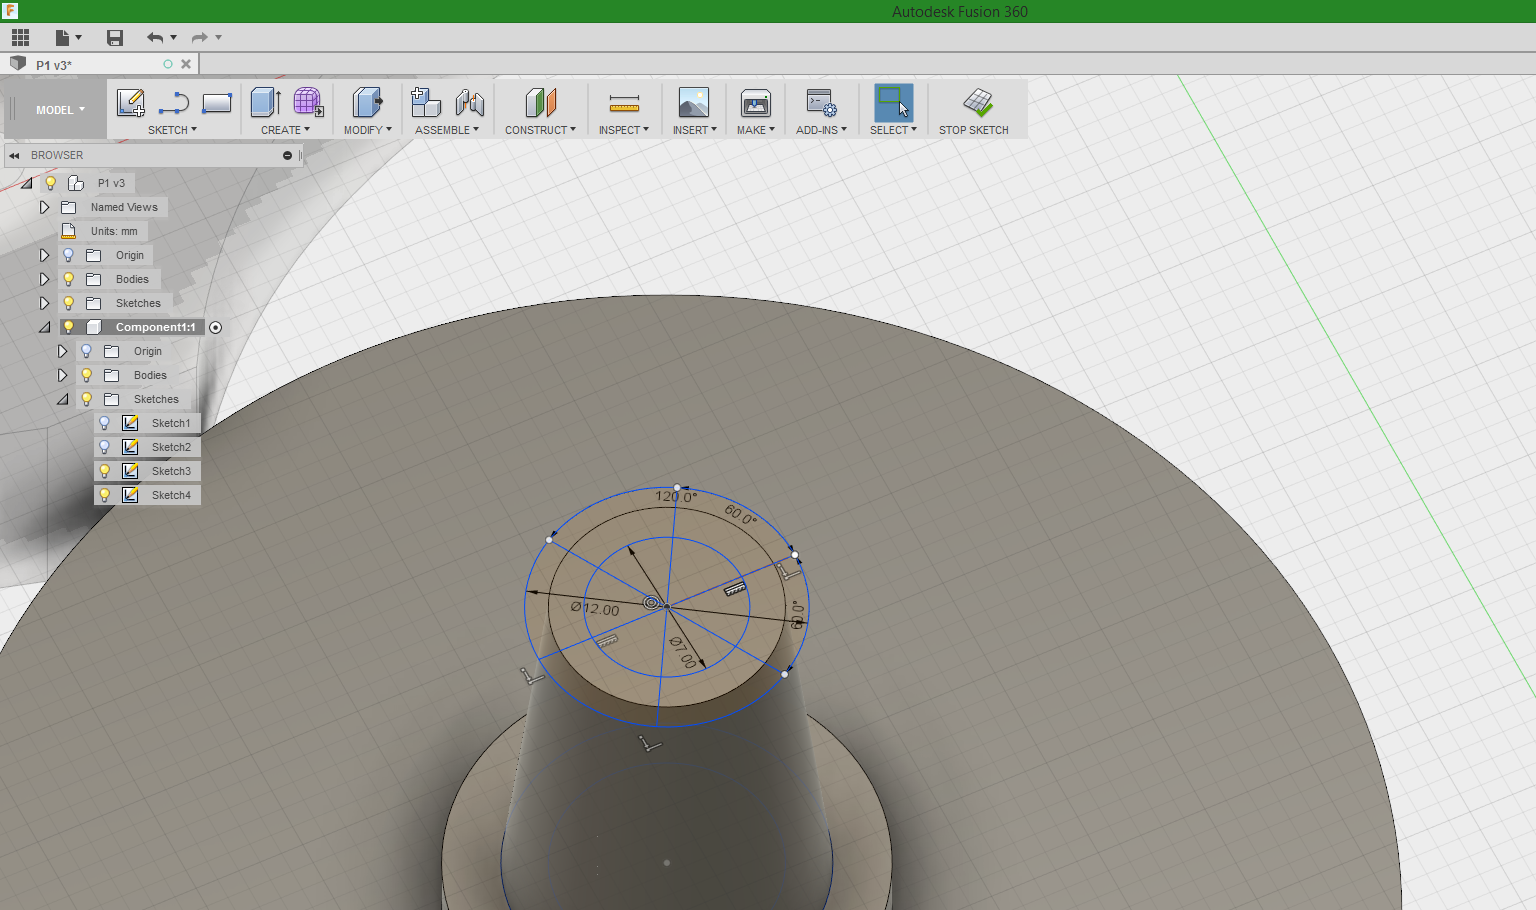Save the design with floppy icon
Viewport: 1536px width, 910px height.
coord(115,38)
